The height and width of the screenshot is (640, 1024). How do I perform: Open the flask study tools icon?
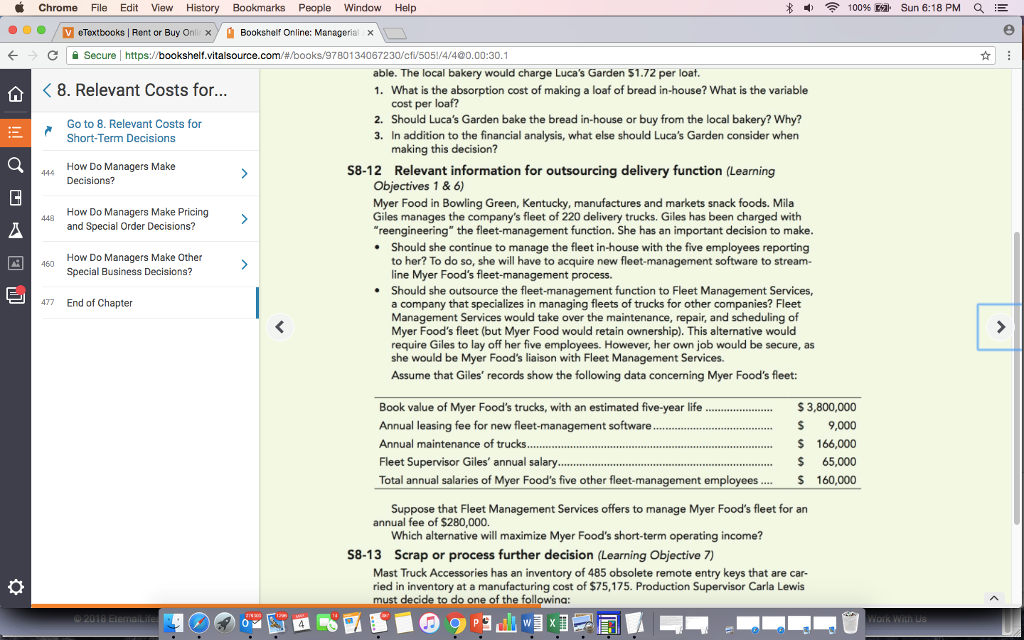pyautogui.click(x=15, y=231)
